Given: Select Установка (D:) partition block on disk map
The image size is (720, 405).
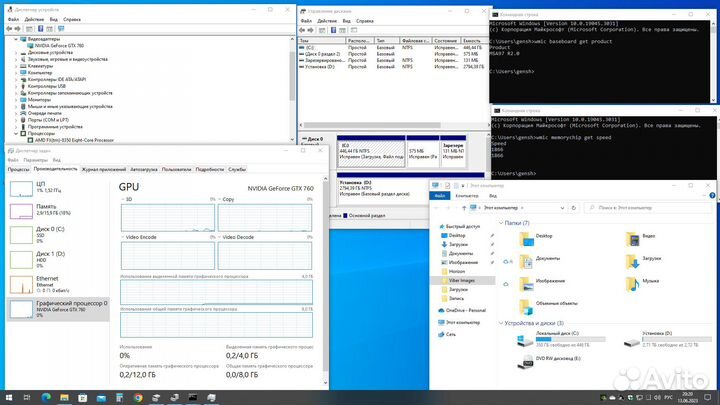Looking at the screenshot, I should tap(410, 188).
